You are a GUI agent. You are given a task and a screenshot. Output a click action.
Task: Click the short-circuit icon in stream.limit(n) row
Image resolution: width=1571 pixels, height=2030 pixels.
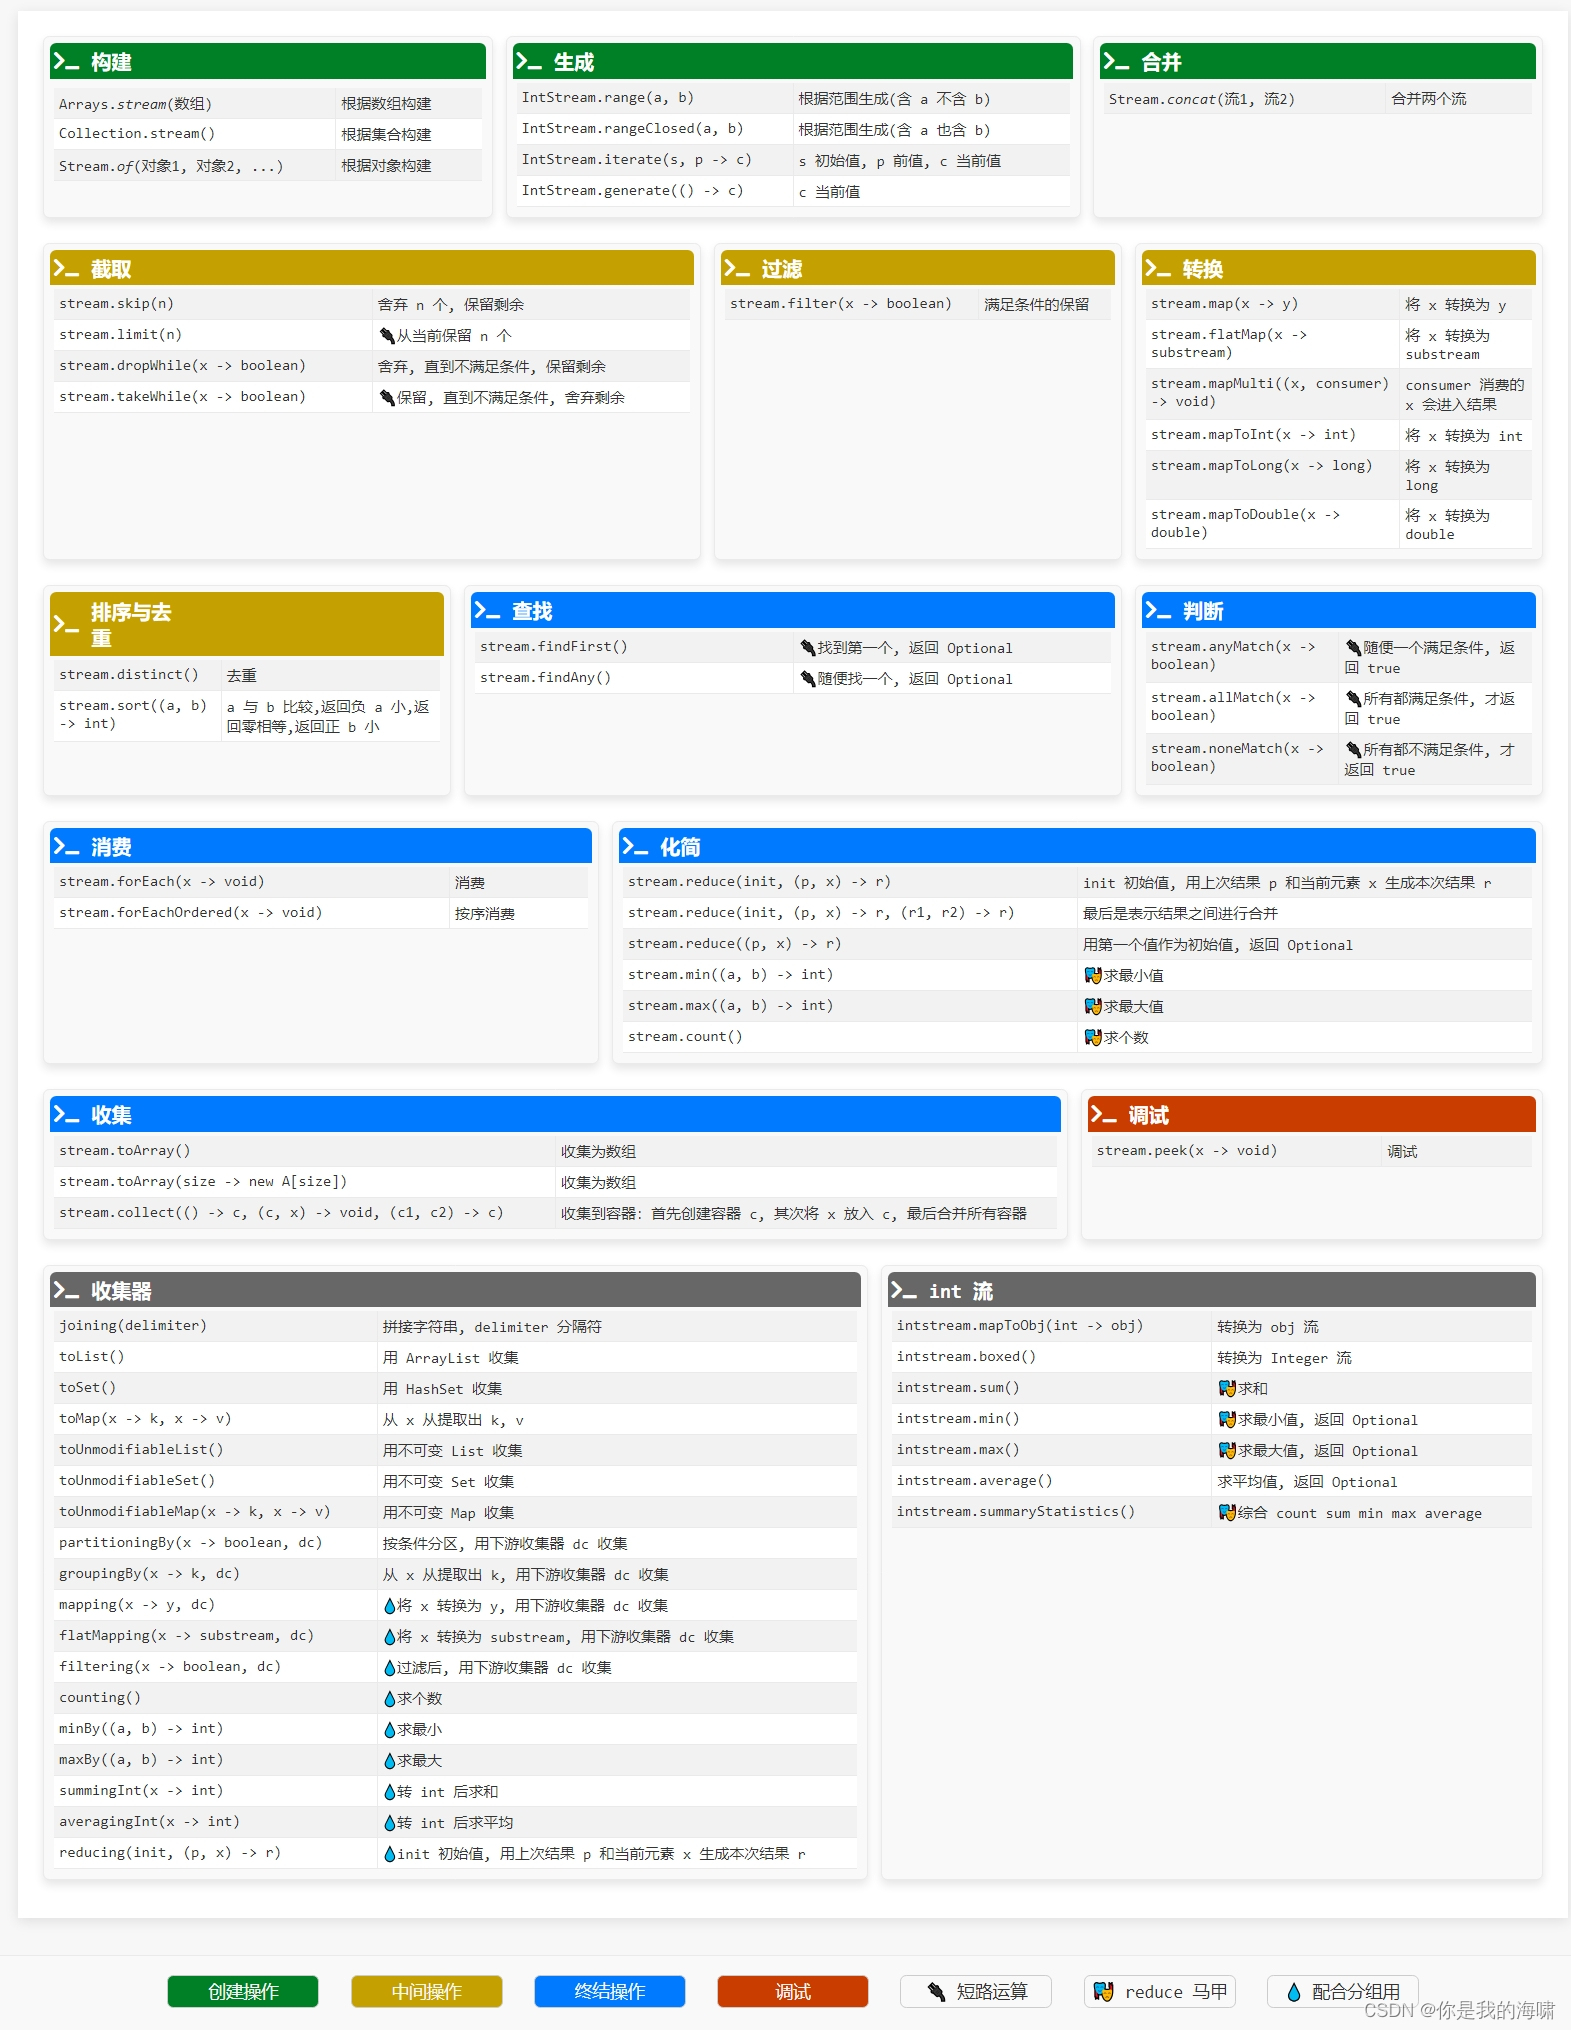coord(387,336)
